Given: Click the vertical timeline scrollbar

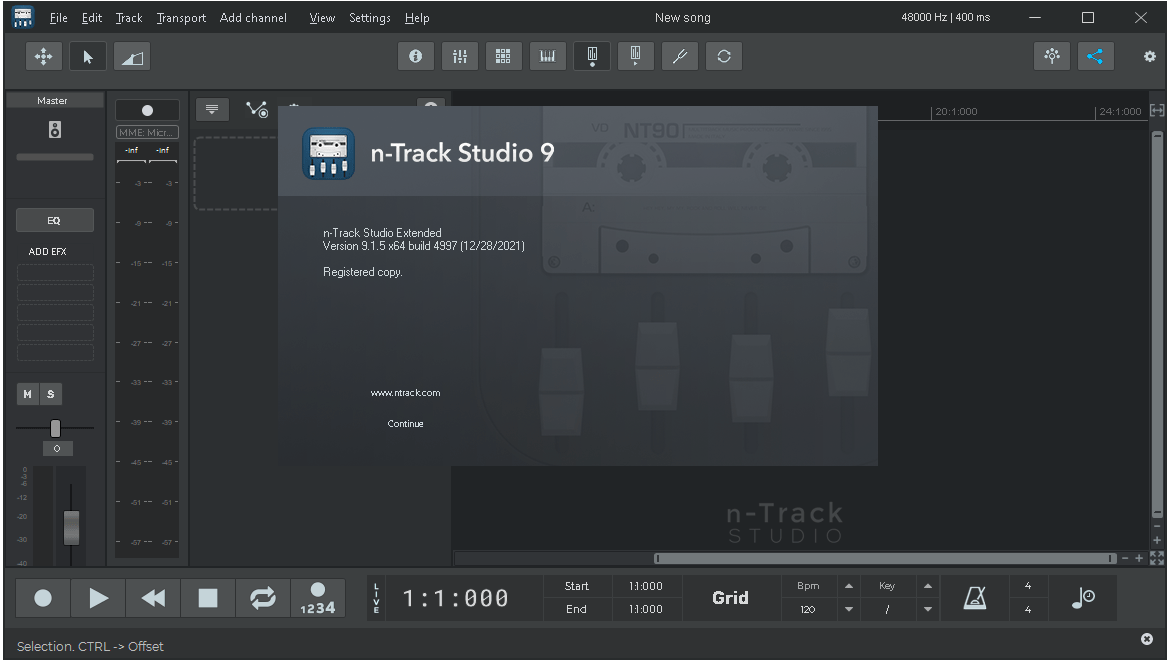Looking at the screenshot, I should click(x=1157, y=325).
